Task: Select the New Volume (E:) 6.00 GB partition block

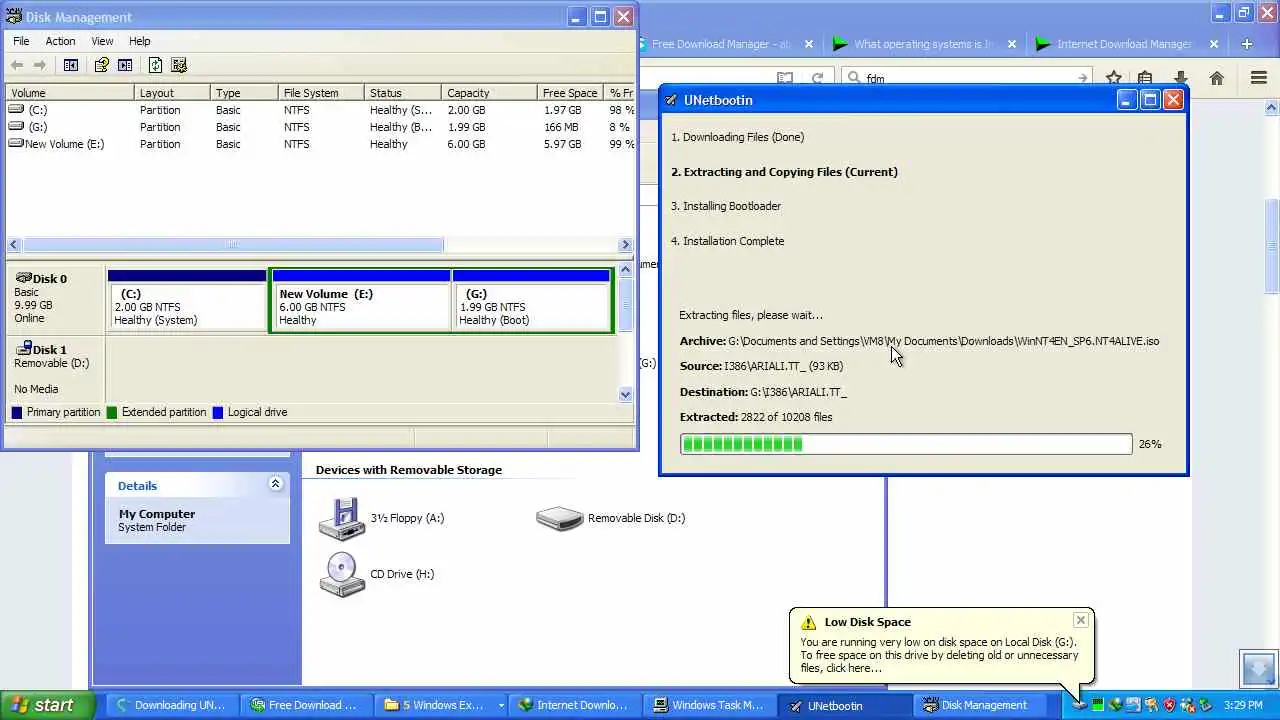Action: [x=361, y=300]
